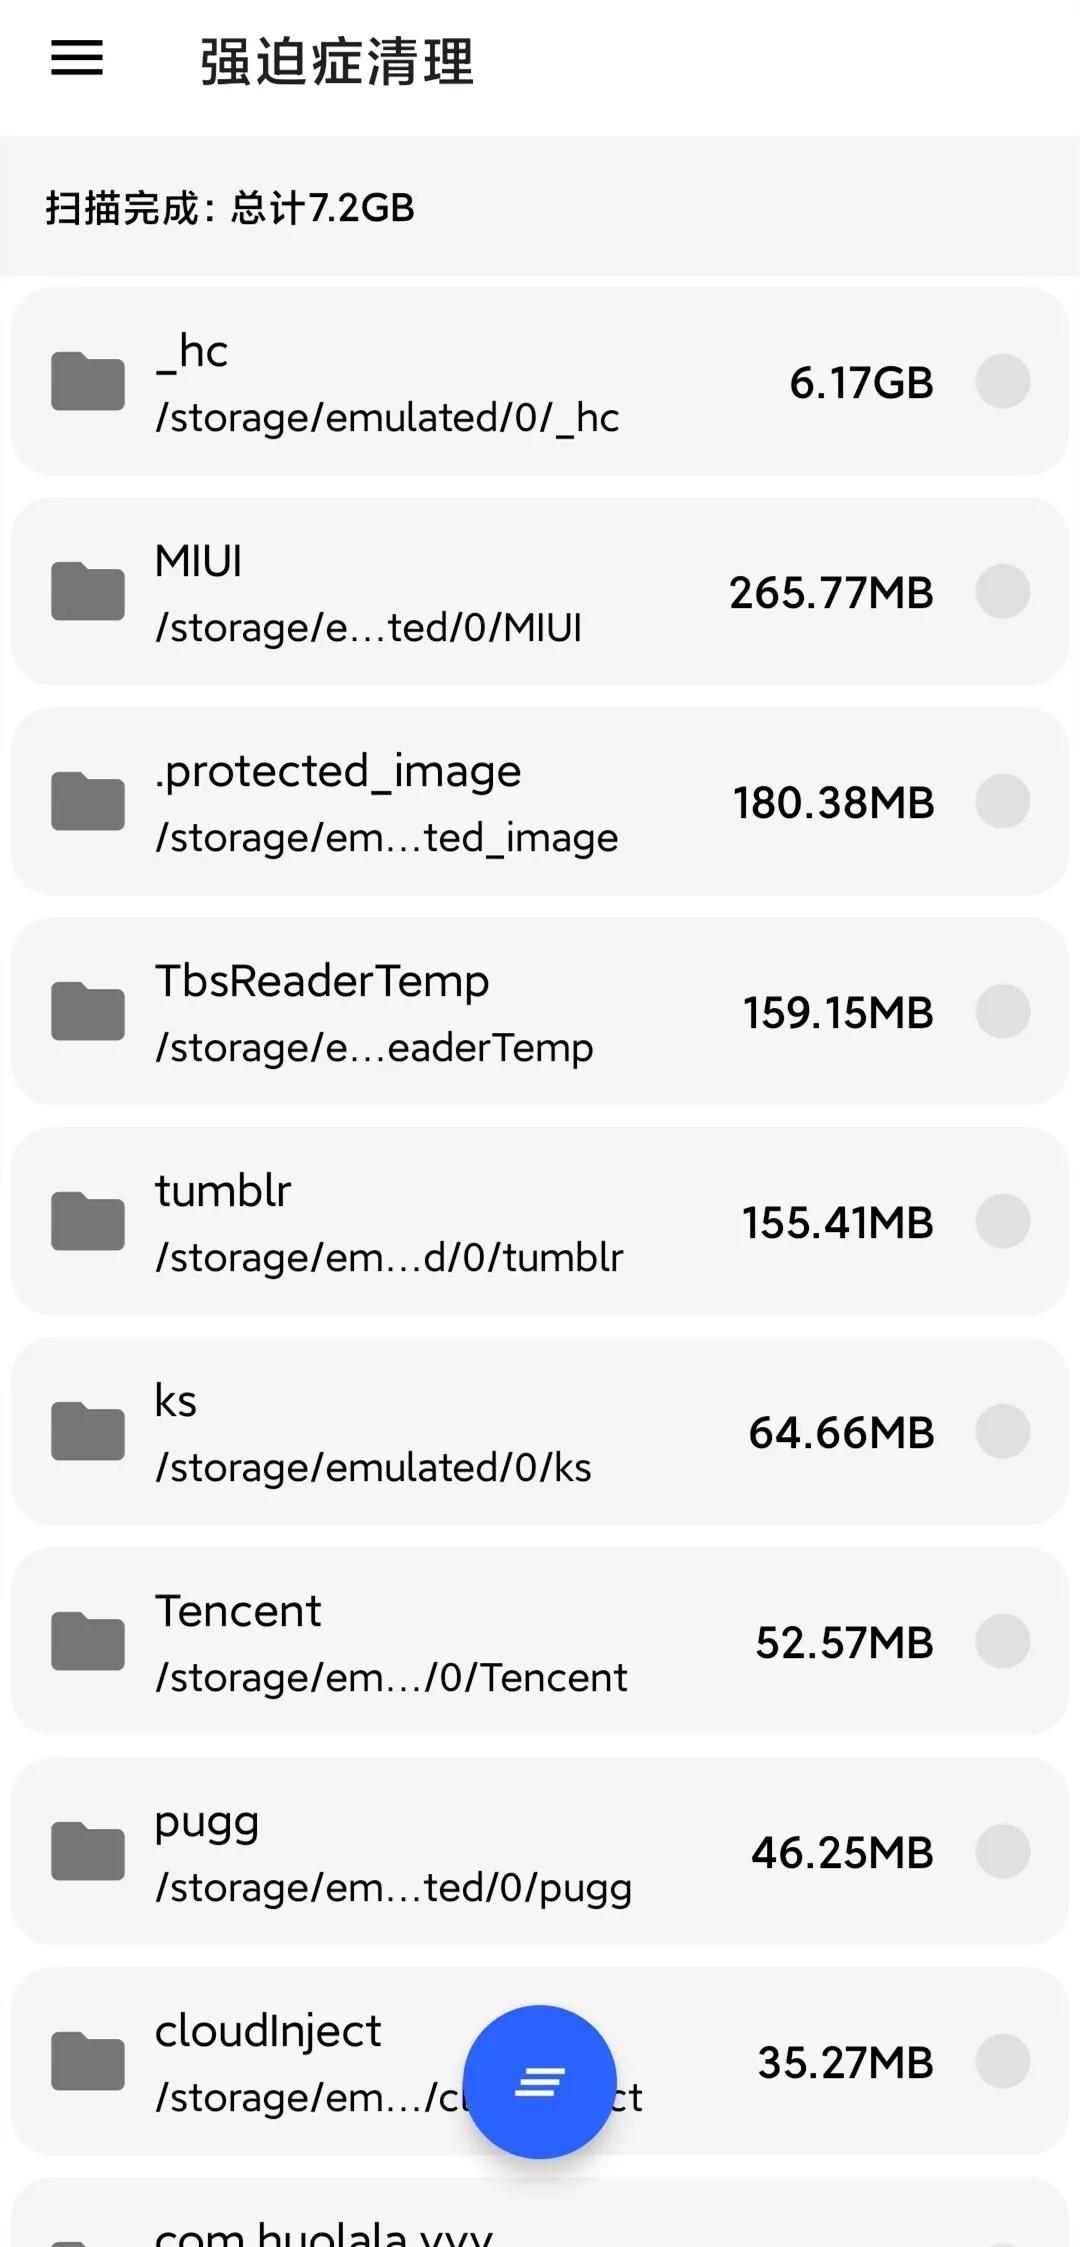Tap the tumblr storage path text

pos(389,1258)
